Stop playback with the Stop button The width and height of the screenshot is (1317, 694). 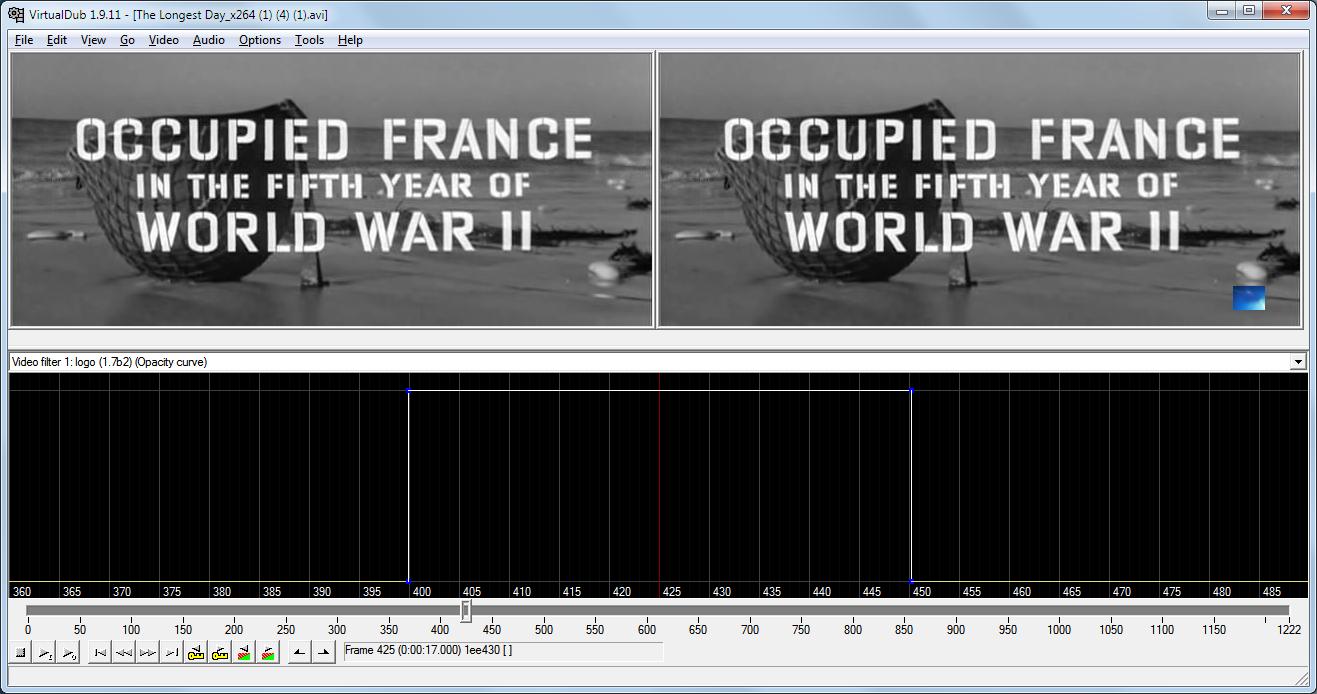click(x=20, y=653)
